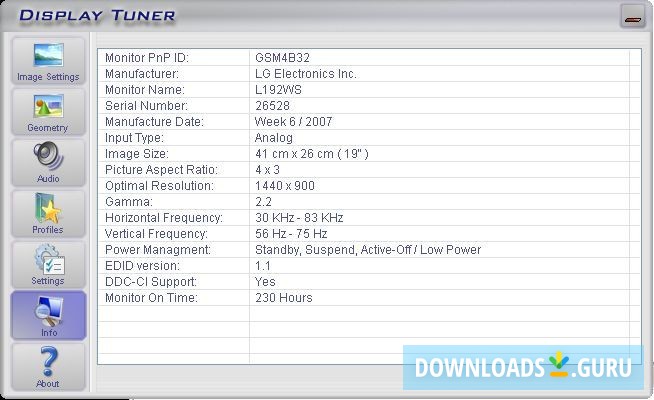Select the Input Type label
The width and height of the screenshot is (654, 400).
[x=134, y=138]
